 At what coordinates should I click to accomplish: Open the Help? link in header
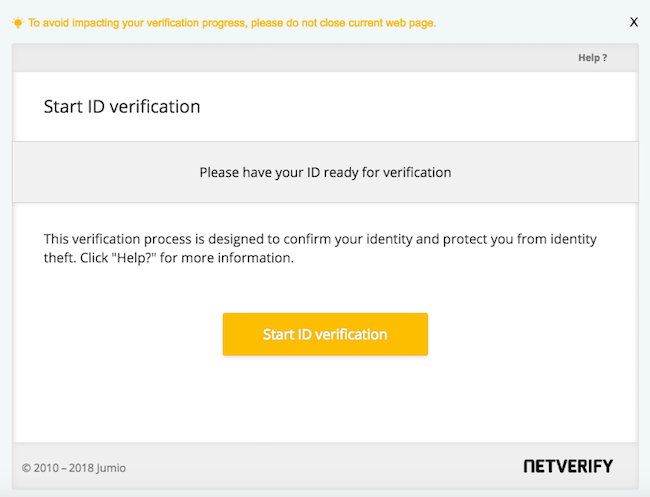[592, 58]
